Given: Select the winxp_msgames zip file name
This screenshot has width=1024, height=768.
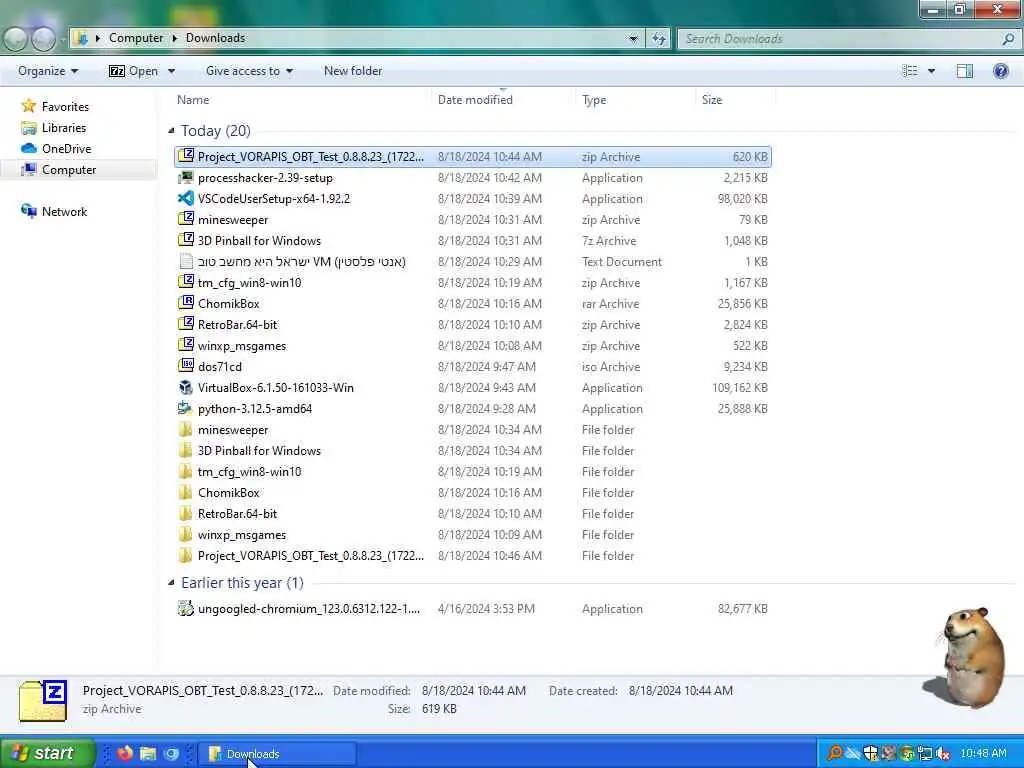Looking at the screenshot, I should [x=242, y=345].
